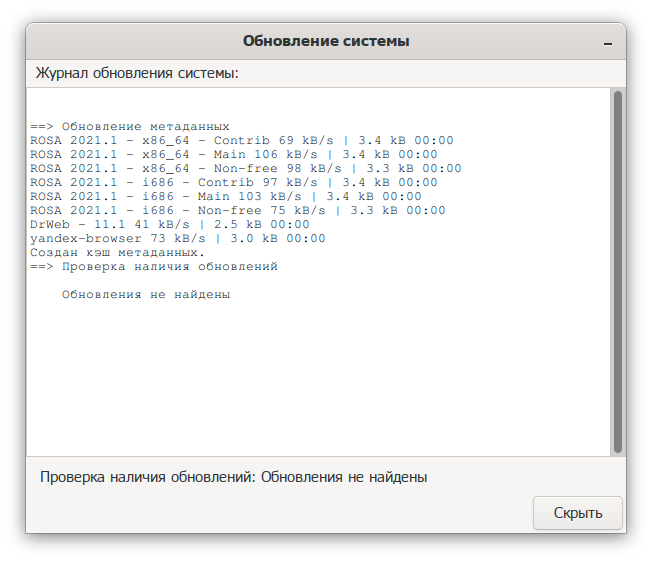Click the Скрыть button
Viewport: 652px width, 562px height.
click(x=578, y=513)
